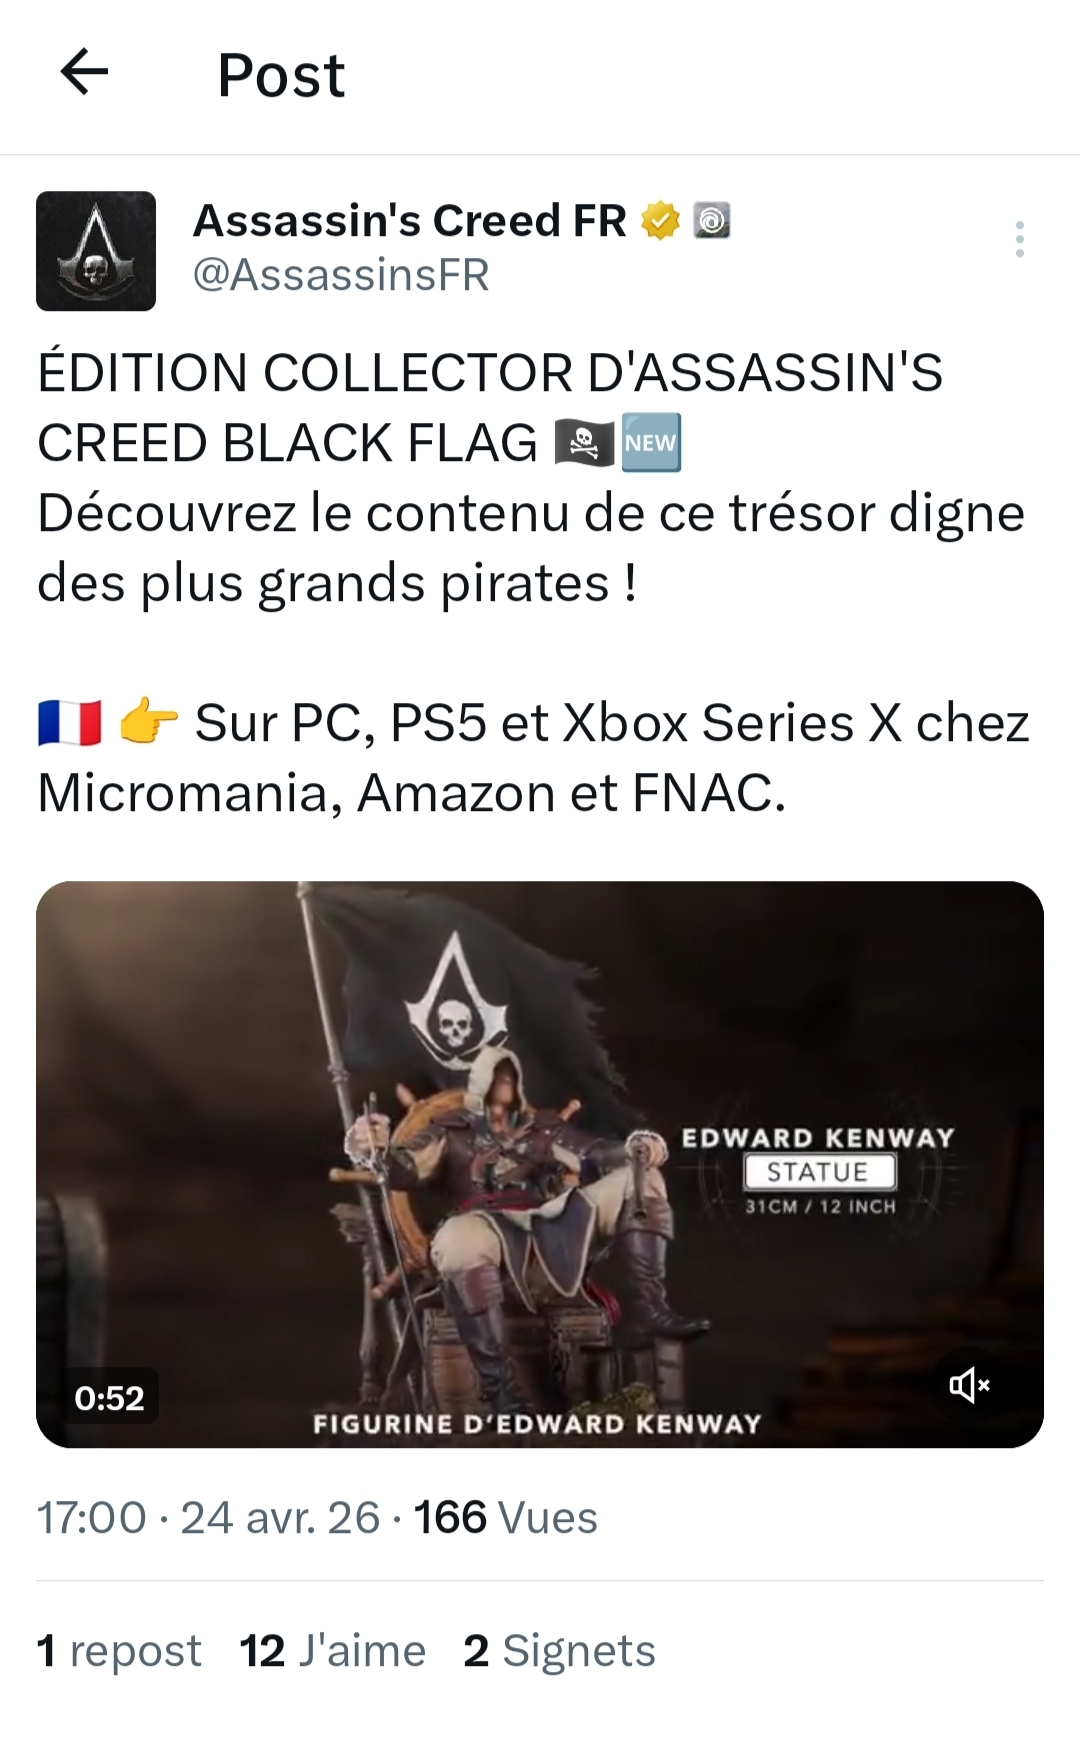The width and height of the screenshot is (1080, 1737).
Task: View the 1 repost list
Action: pos(119,1651)
